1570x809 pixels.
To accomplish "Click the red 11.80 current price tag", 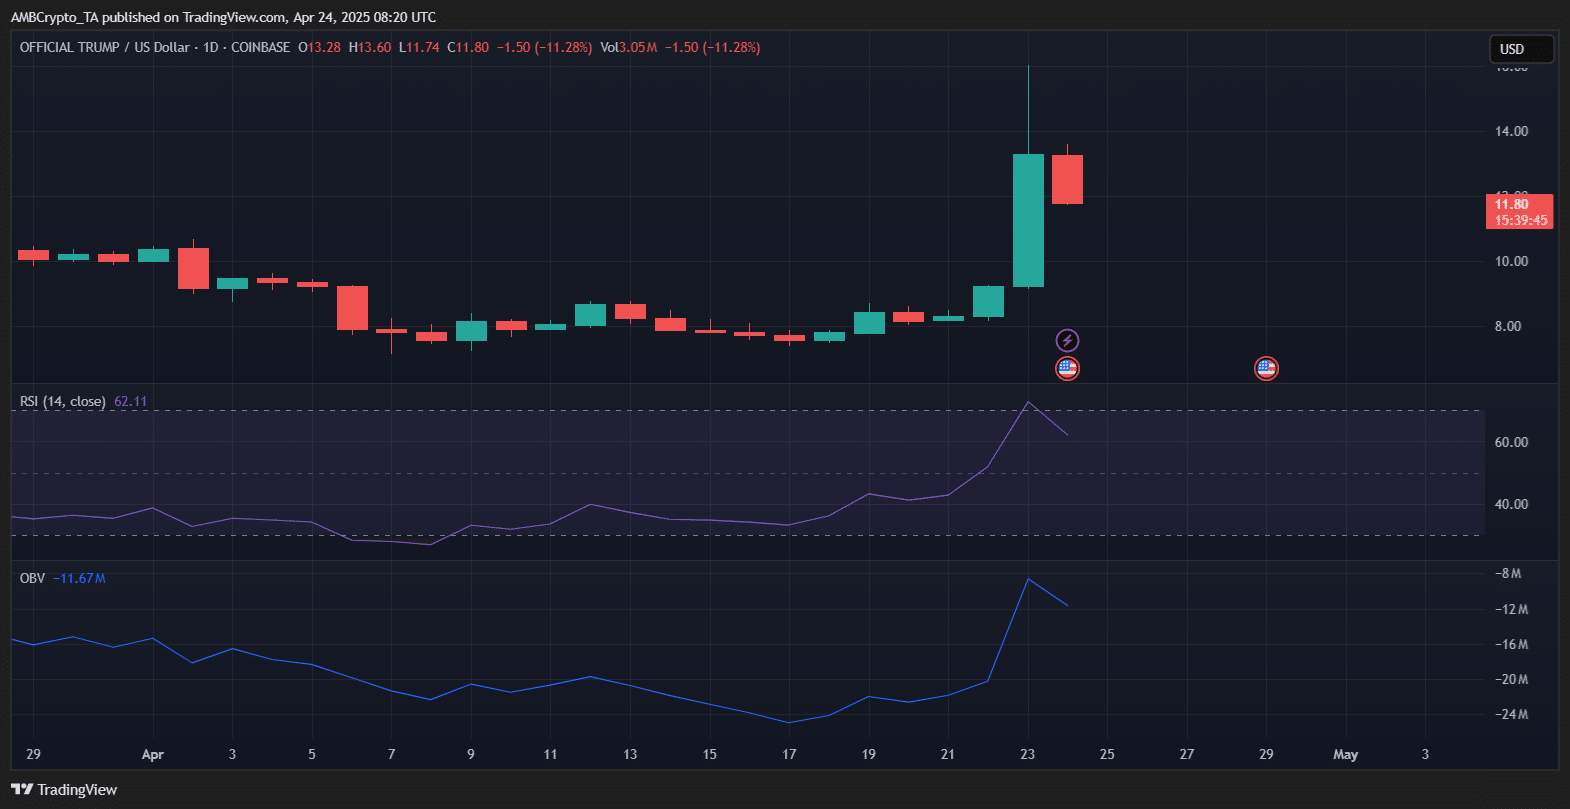I will coord(1519,204).
